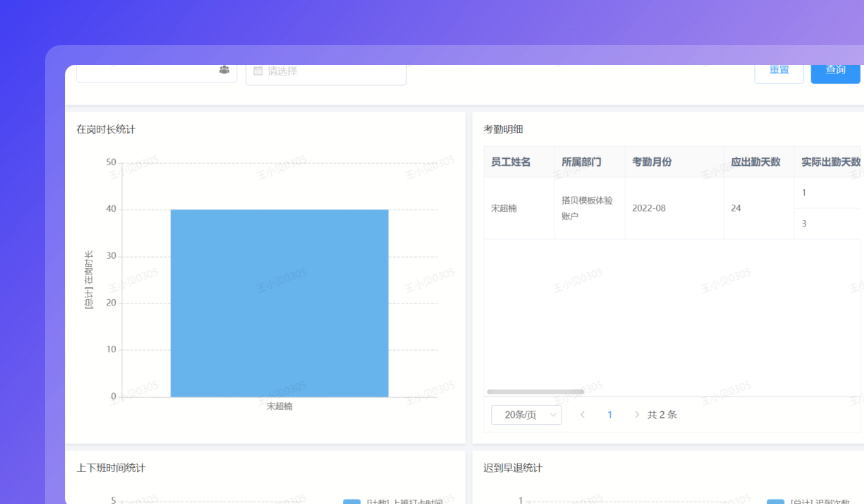Click the 重置 reset button
Screen dimensions: 864x504
(779, 74)
